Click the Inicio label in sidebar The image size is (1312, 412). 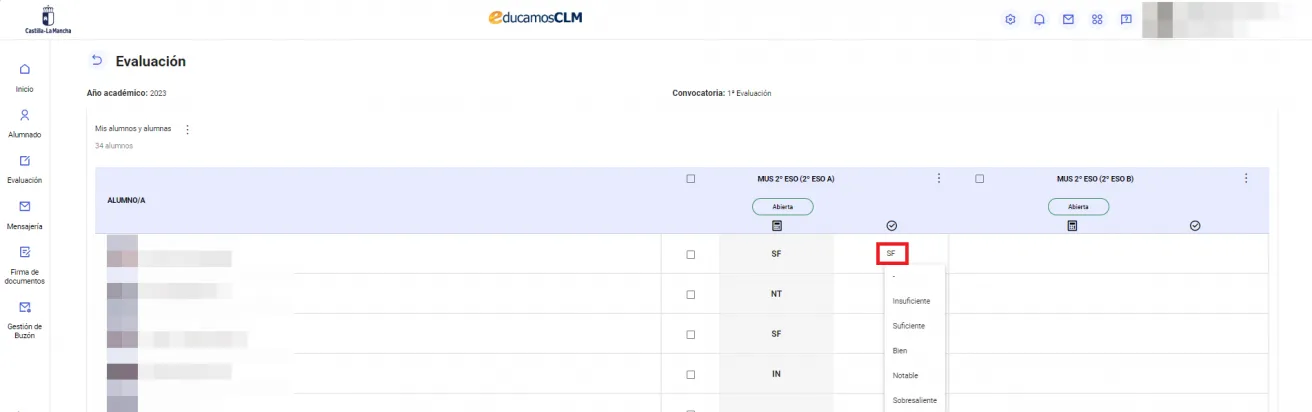click(x=25, y=89)
